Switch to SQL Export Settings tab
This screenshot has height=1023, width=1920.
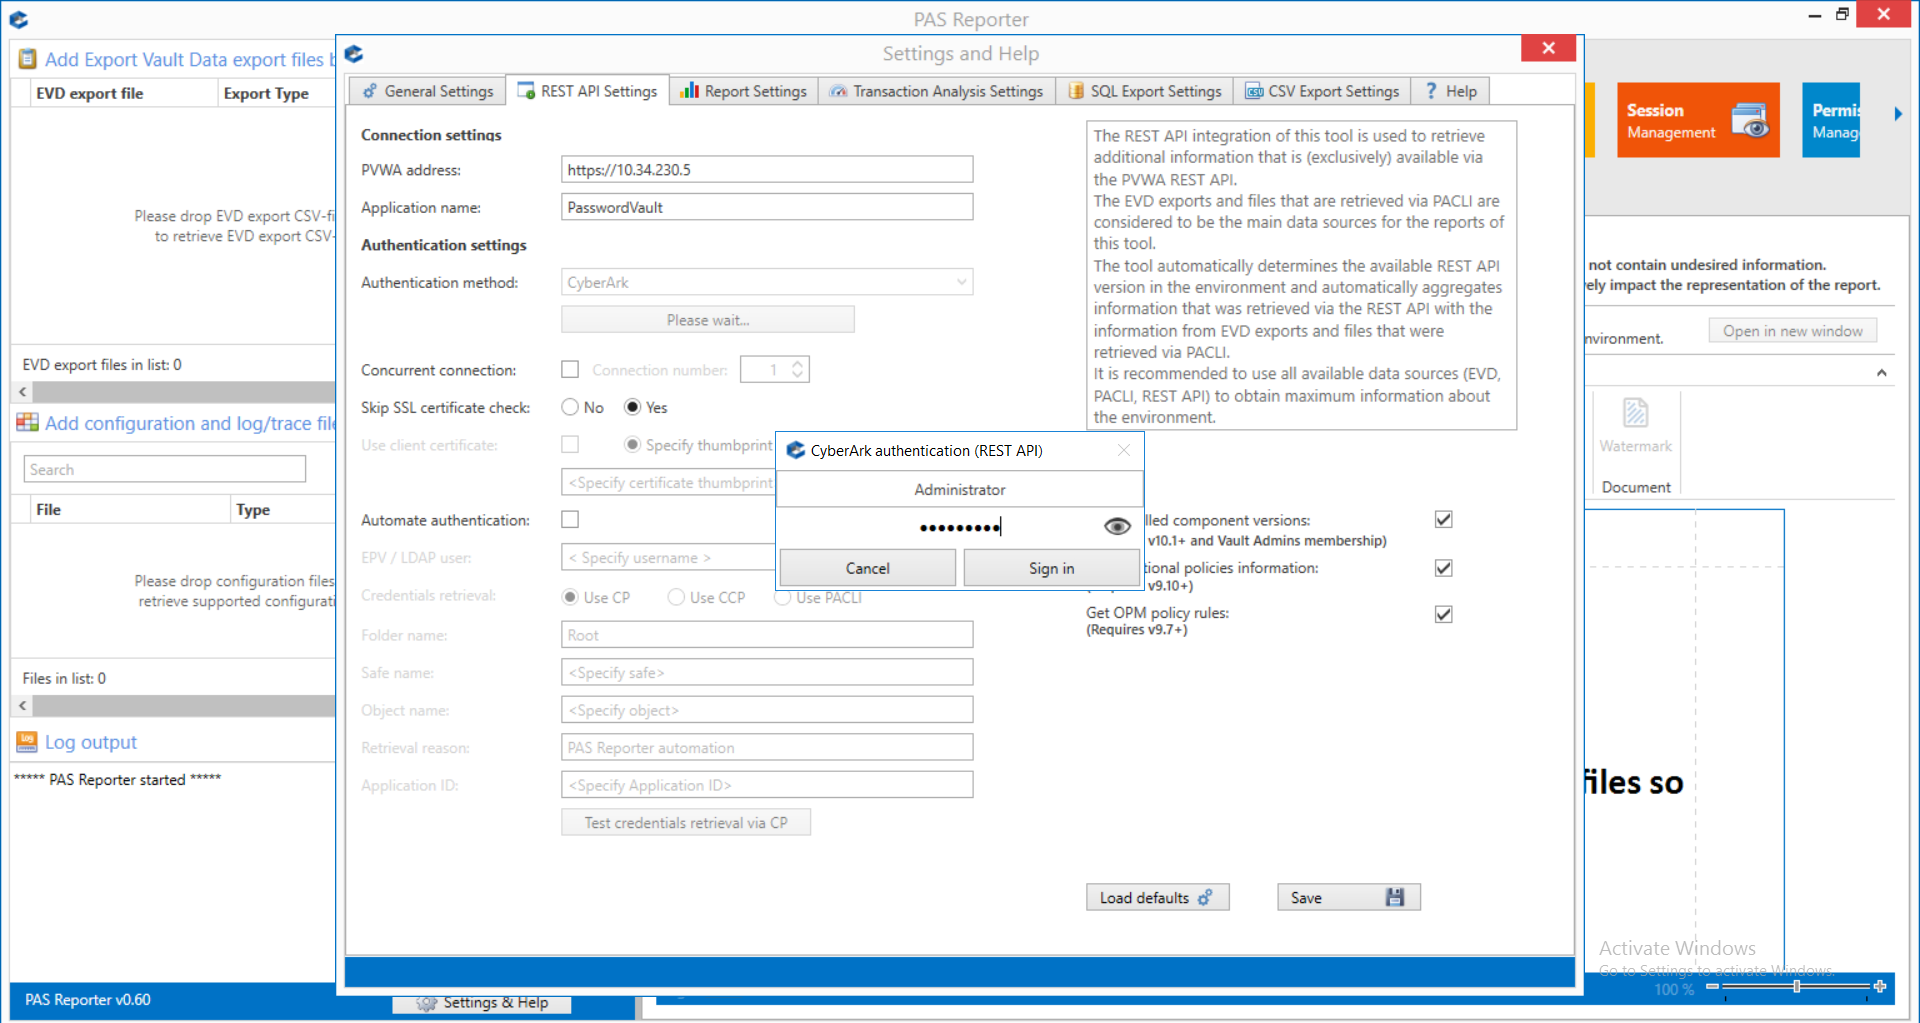[x=1144, y=91]
